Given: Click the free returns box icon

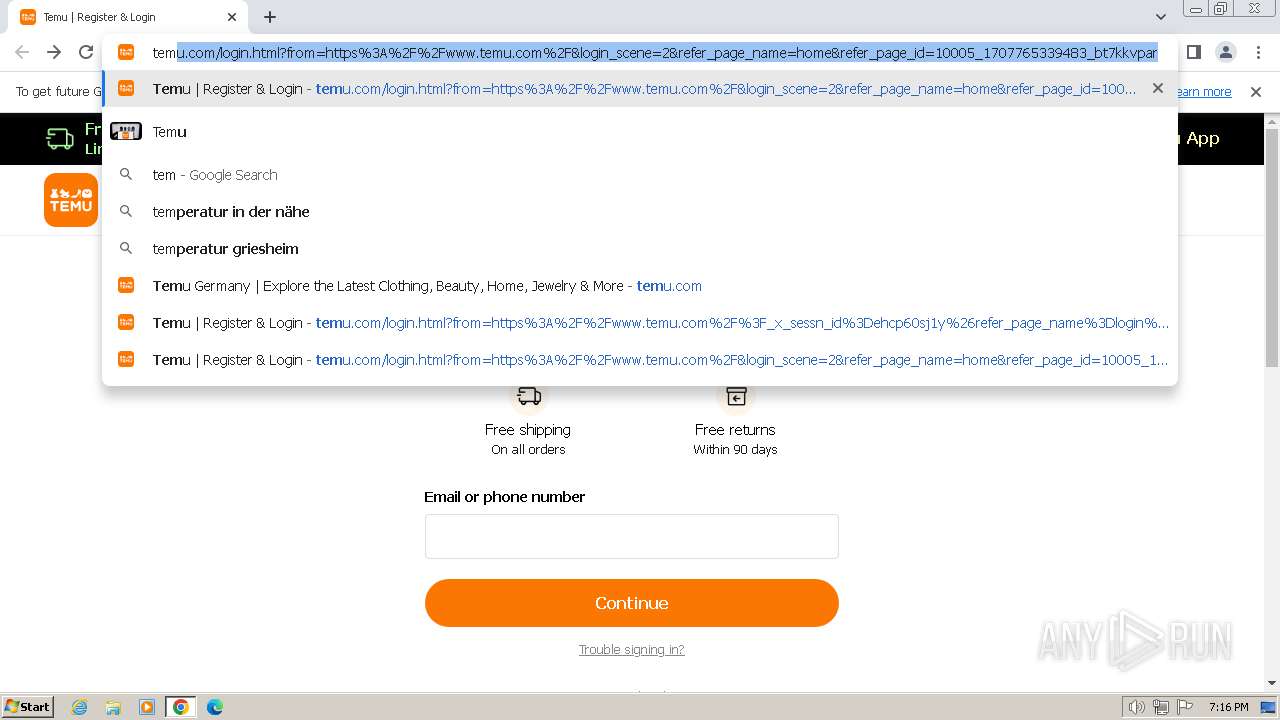Looking at the screenshot, I should 736,397.
